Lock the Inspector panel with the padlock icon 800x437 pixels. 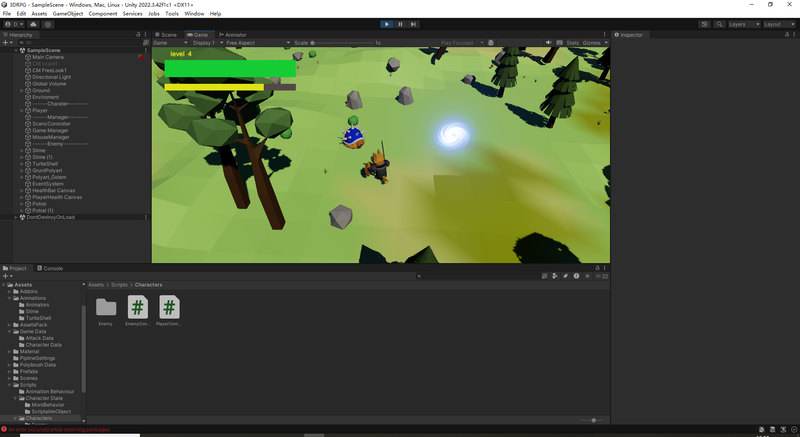pyautogui.click(x=787, y=35)
